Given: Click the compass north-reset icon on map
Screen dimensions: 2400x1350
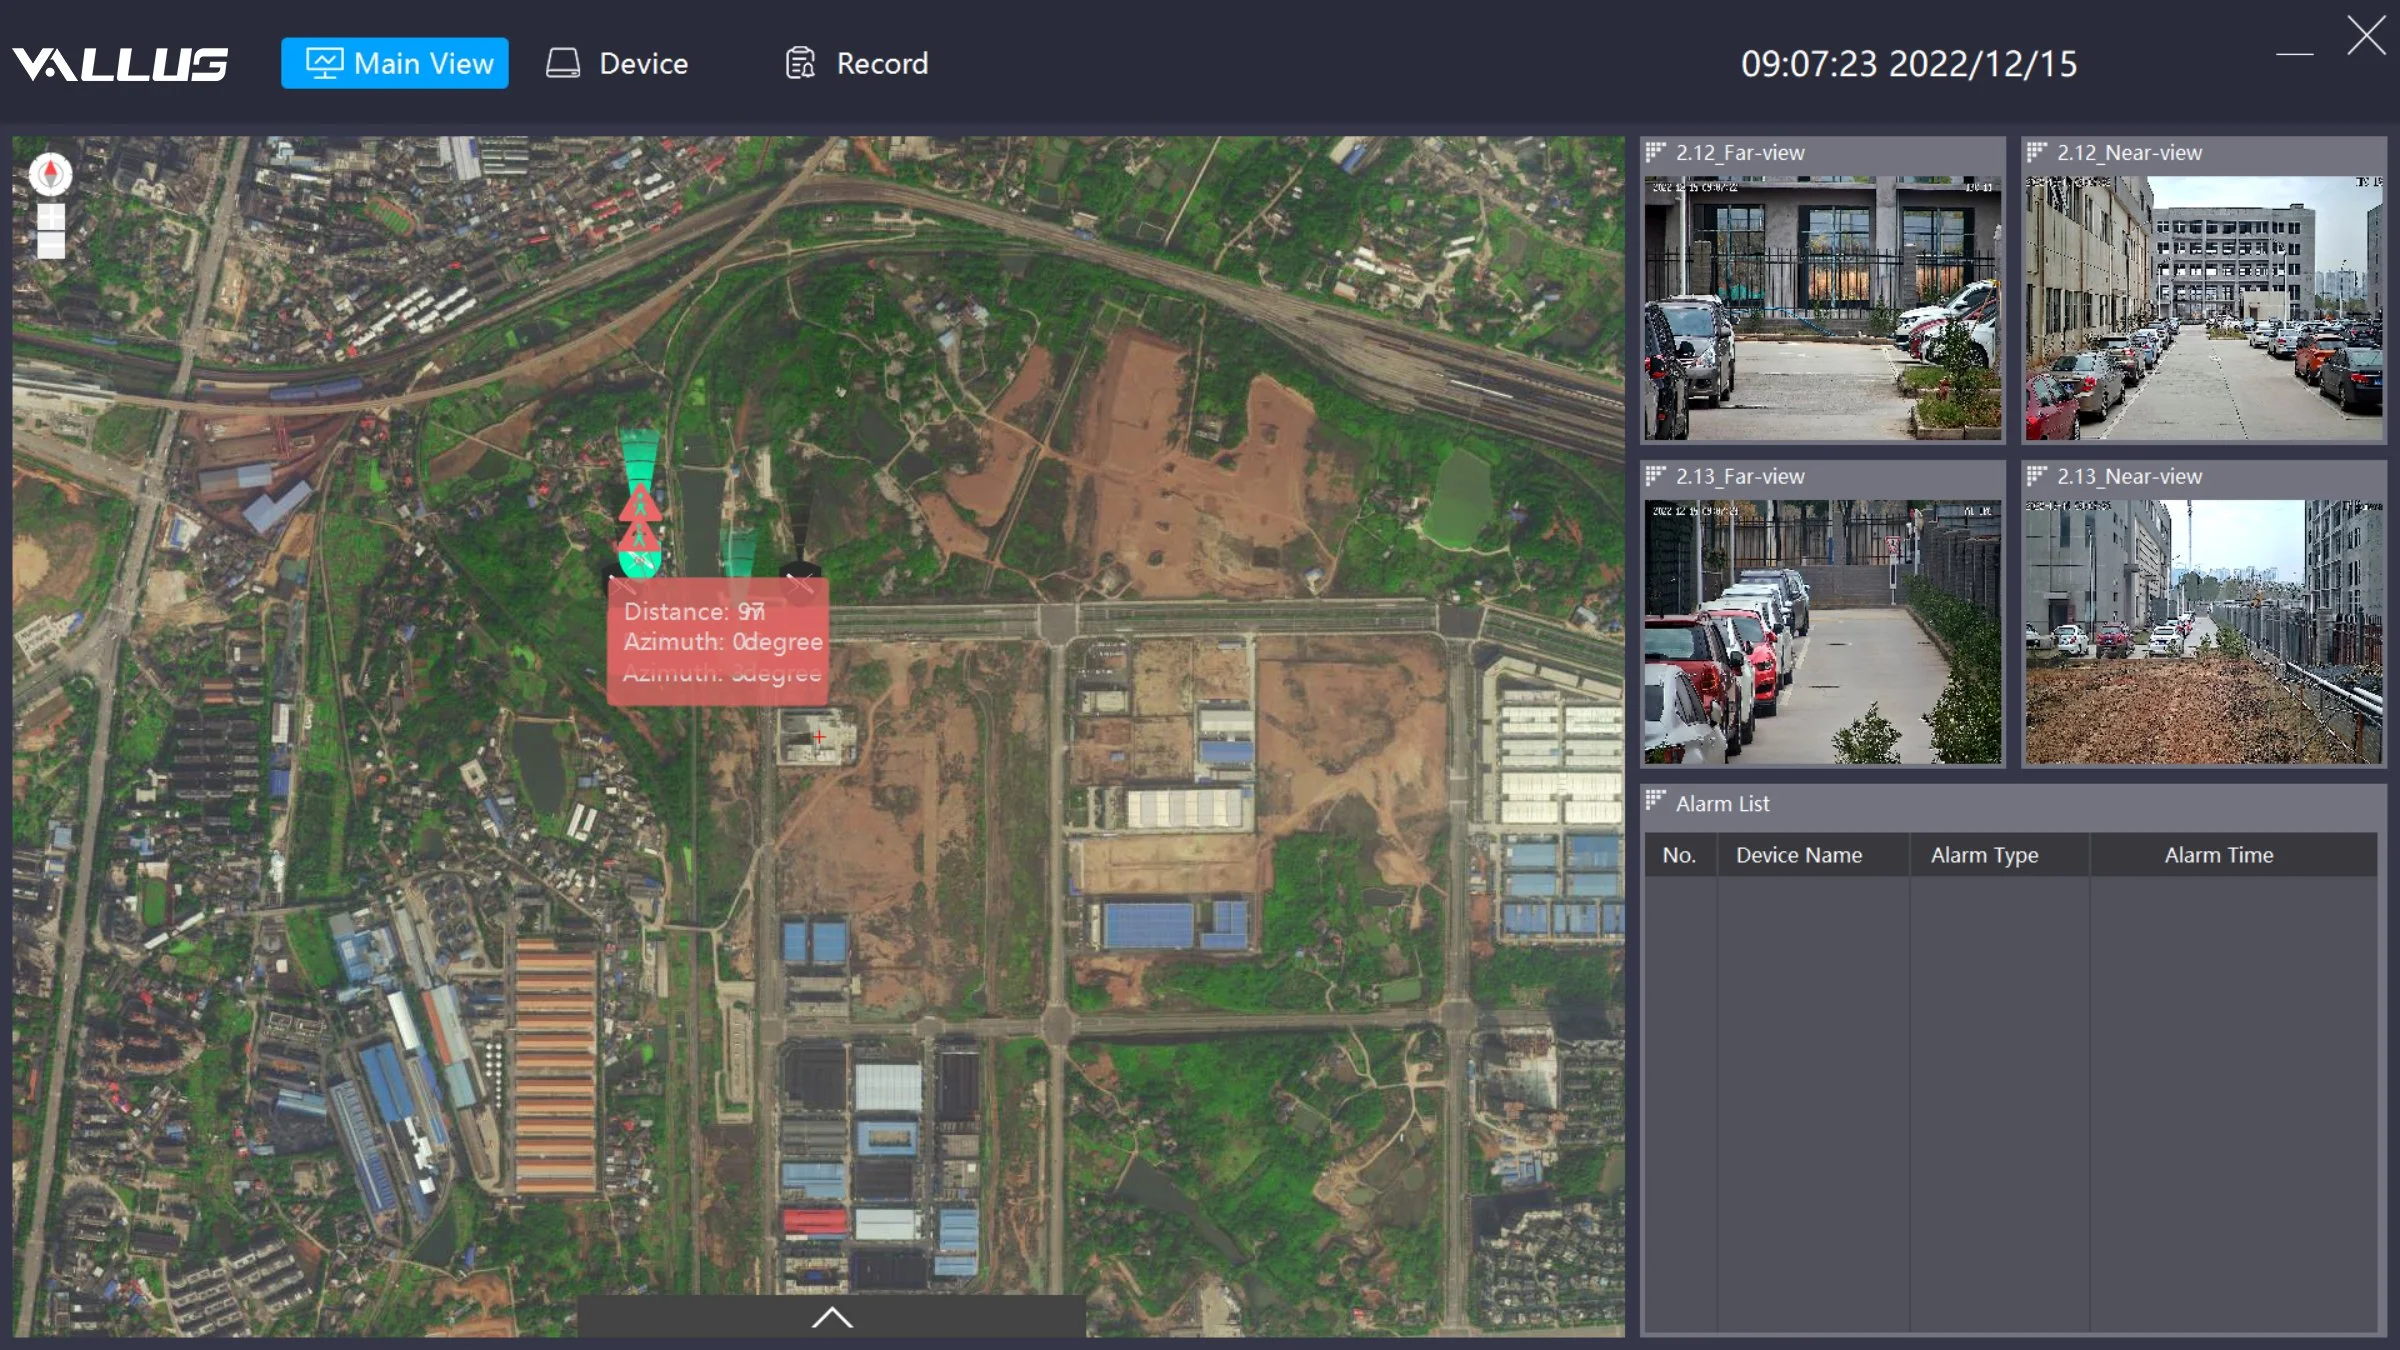Looking at the screenshot, I should [50, 174].
